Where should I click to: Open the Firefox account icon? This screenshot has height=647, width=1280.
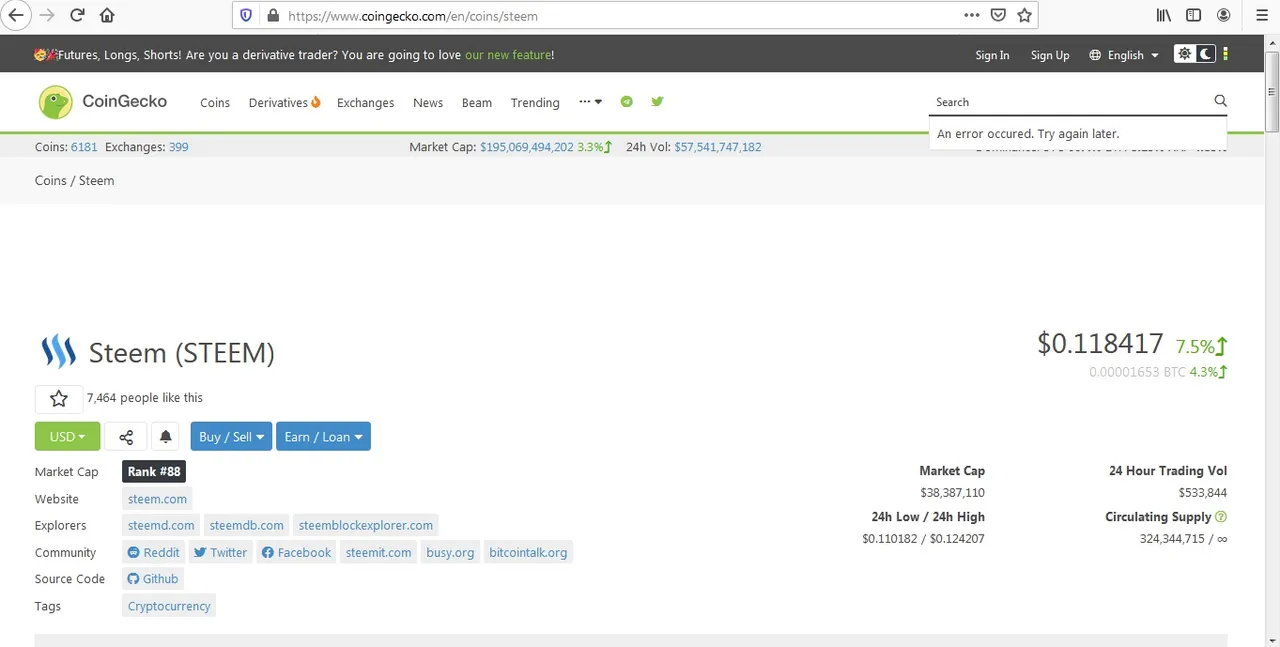(1223, 15)
